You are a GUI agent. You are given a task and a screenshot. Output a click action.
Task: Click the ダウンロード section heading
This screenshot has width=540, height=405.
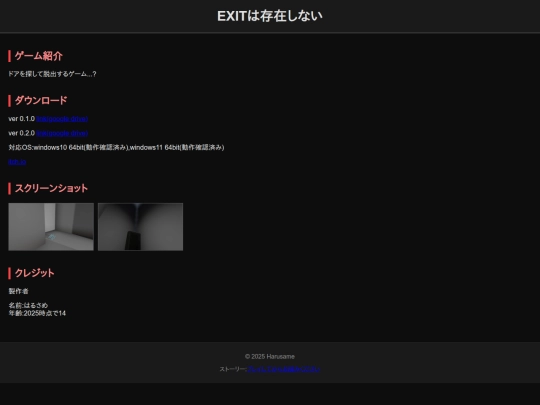tap(41, 101)
